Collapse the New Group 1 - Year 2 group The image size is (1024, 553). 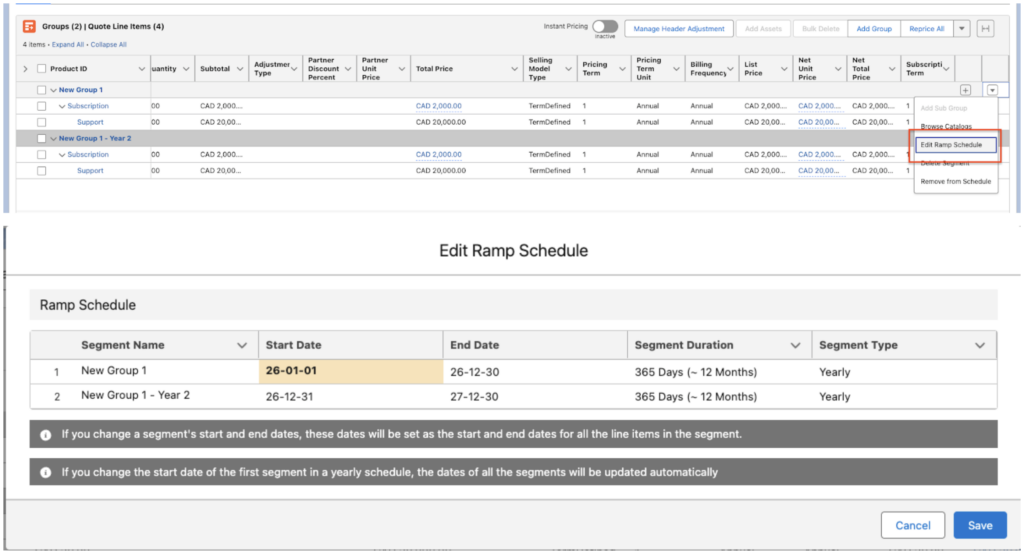(52, 139)
